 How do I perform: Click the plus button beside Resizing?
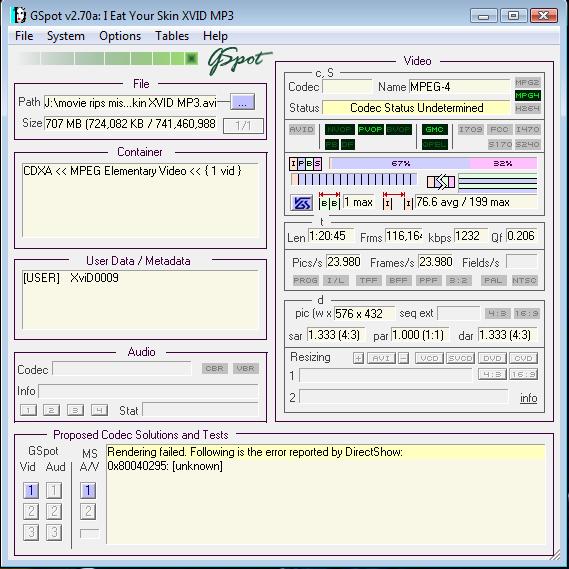coord(359,359)
